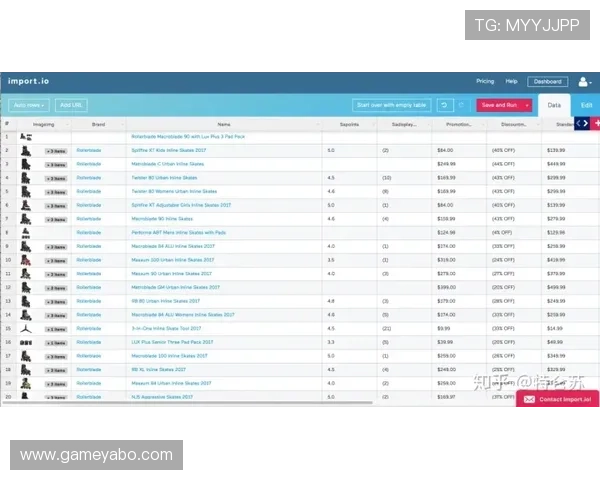Click the envelope icon in Contact import.io
The height and width of the screenshot is (480, 600).
click(529, 399)
